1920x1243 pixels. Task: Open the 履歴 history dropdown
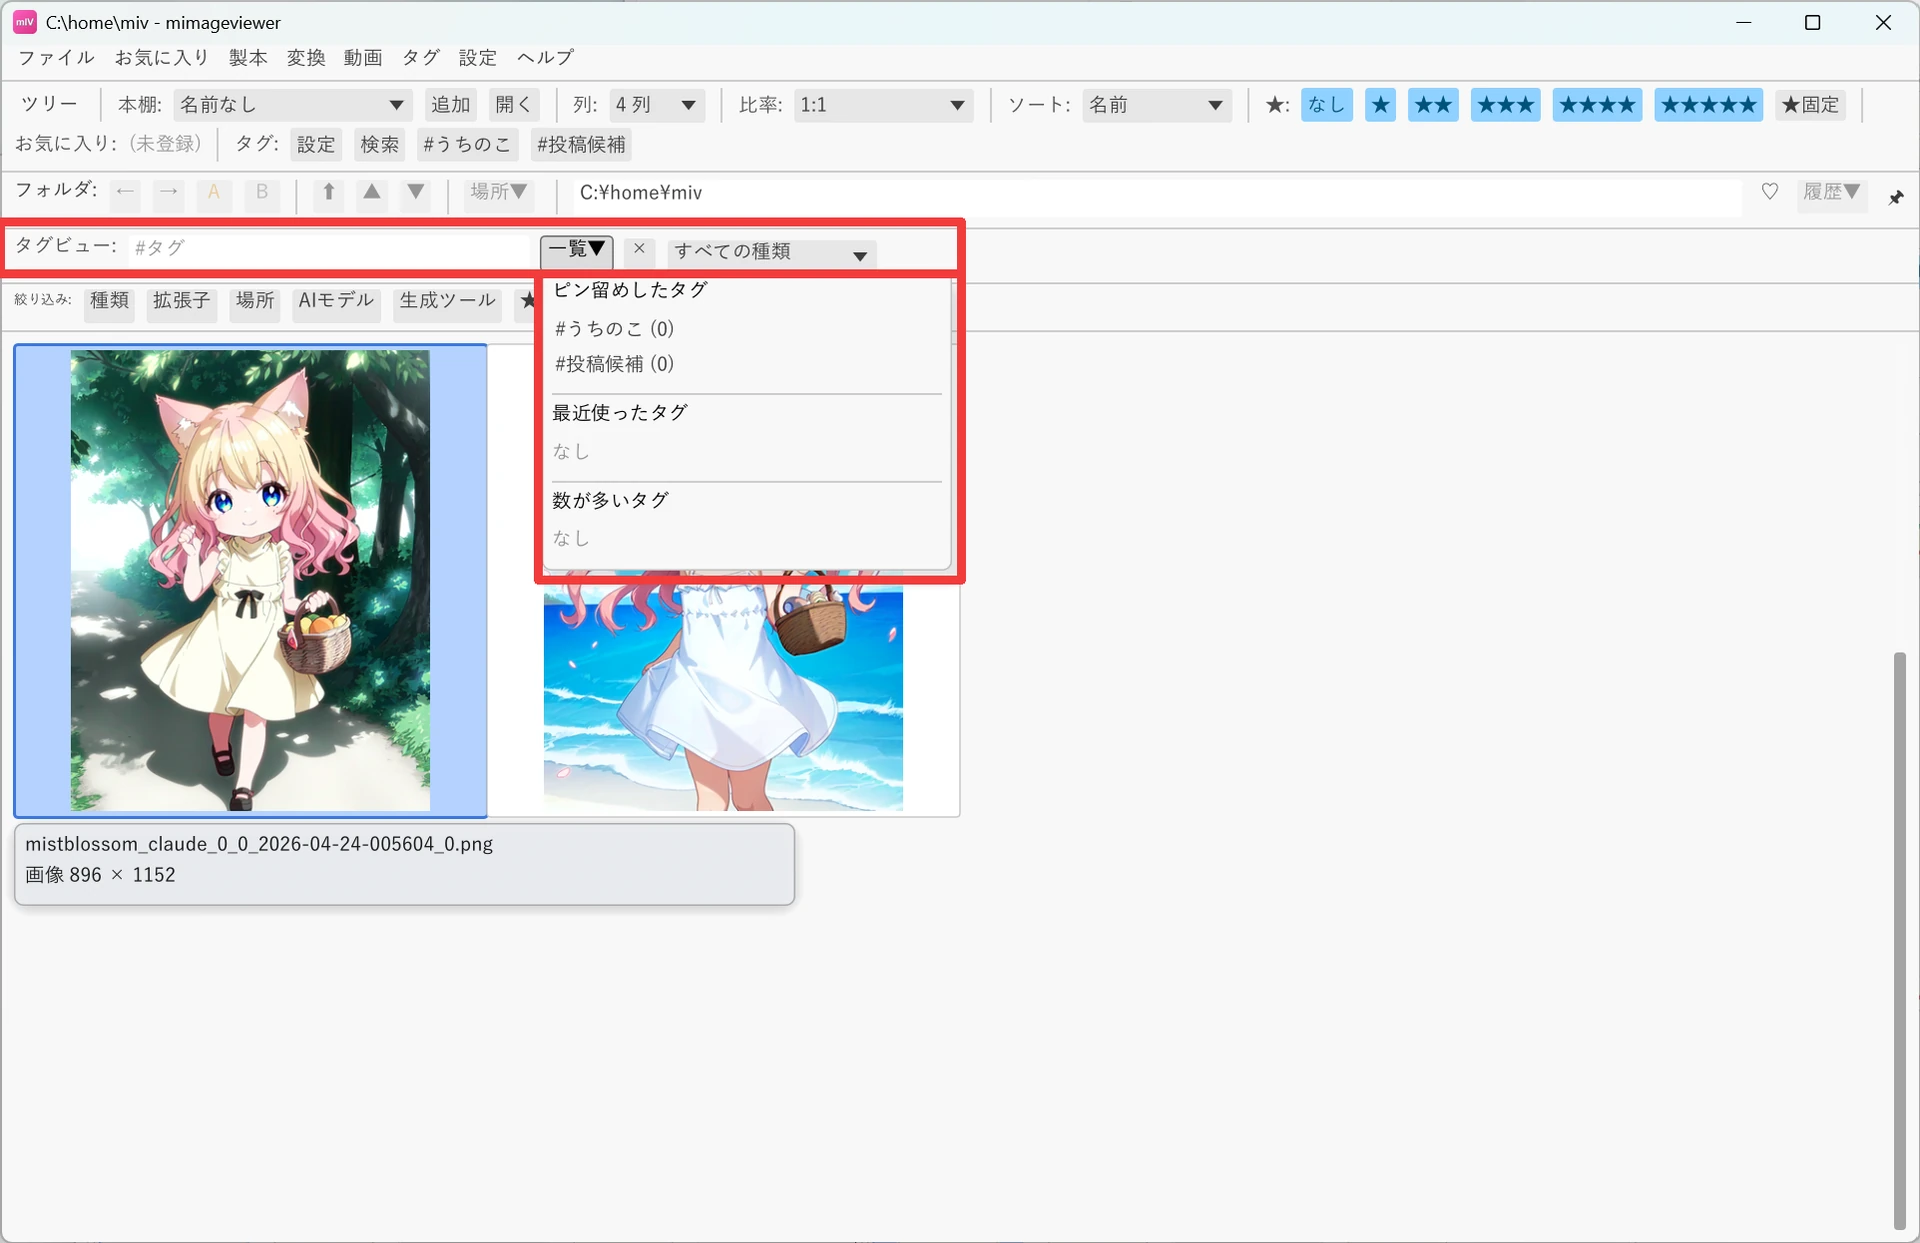1831,192
